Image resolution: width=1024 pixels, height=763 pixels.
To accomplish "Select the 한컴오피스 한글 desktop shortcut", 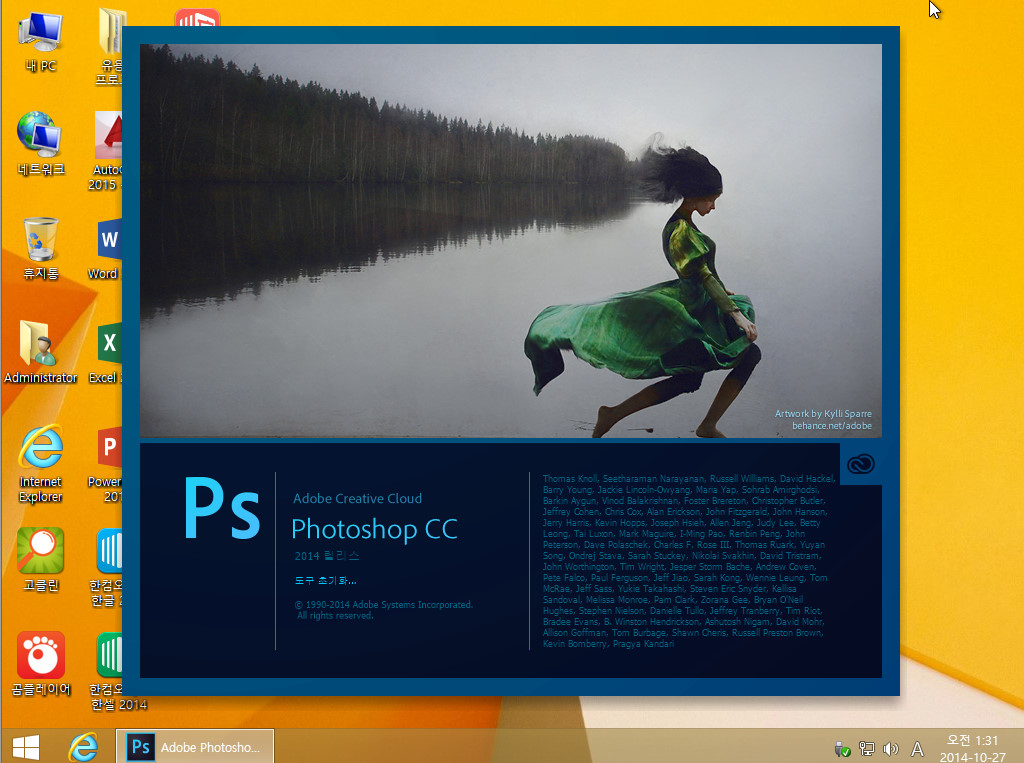I will (x=107, y=567).
